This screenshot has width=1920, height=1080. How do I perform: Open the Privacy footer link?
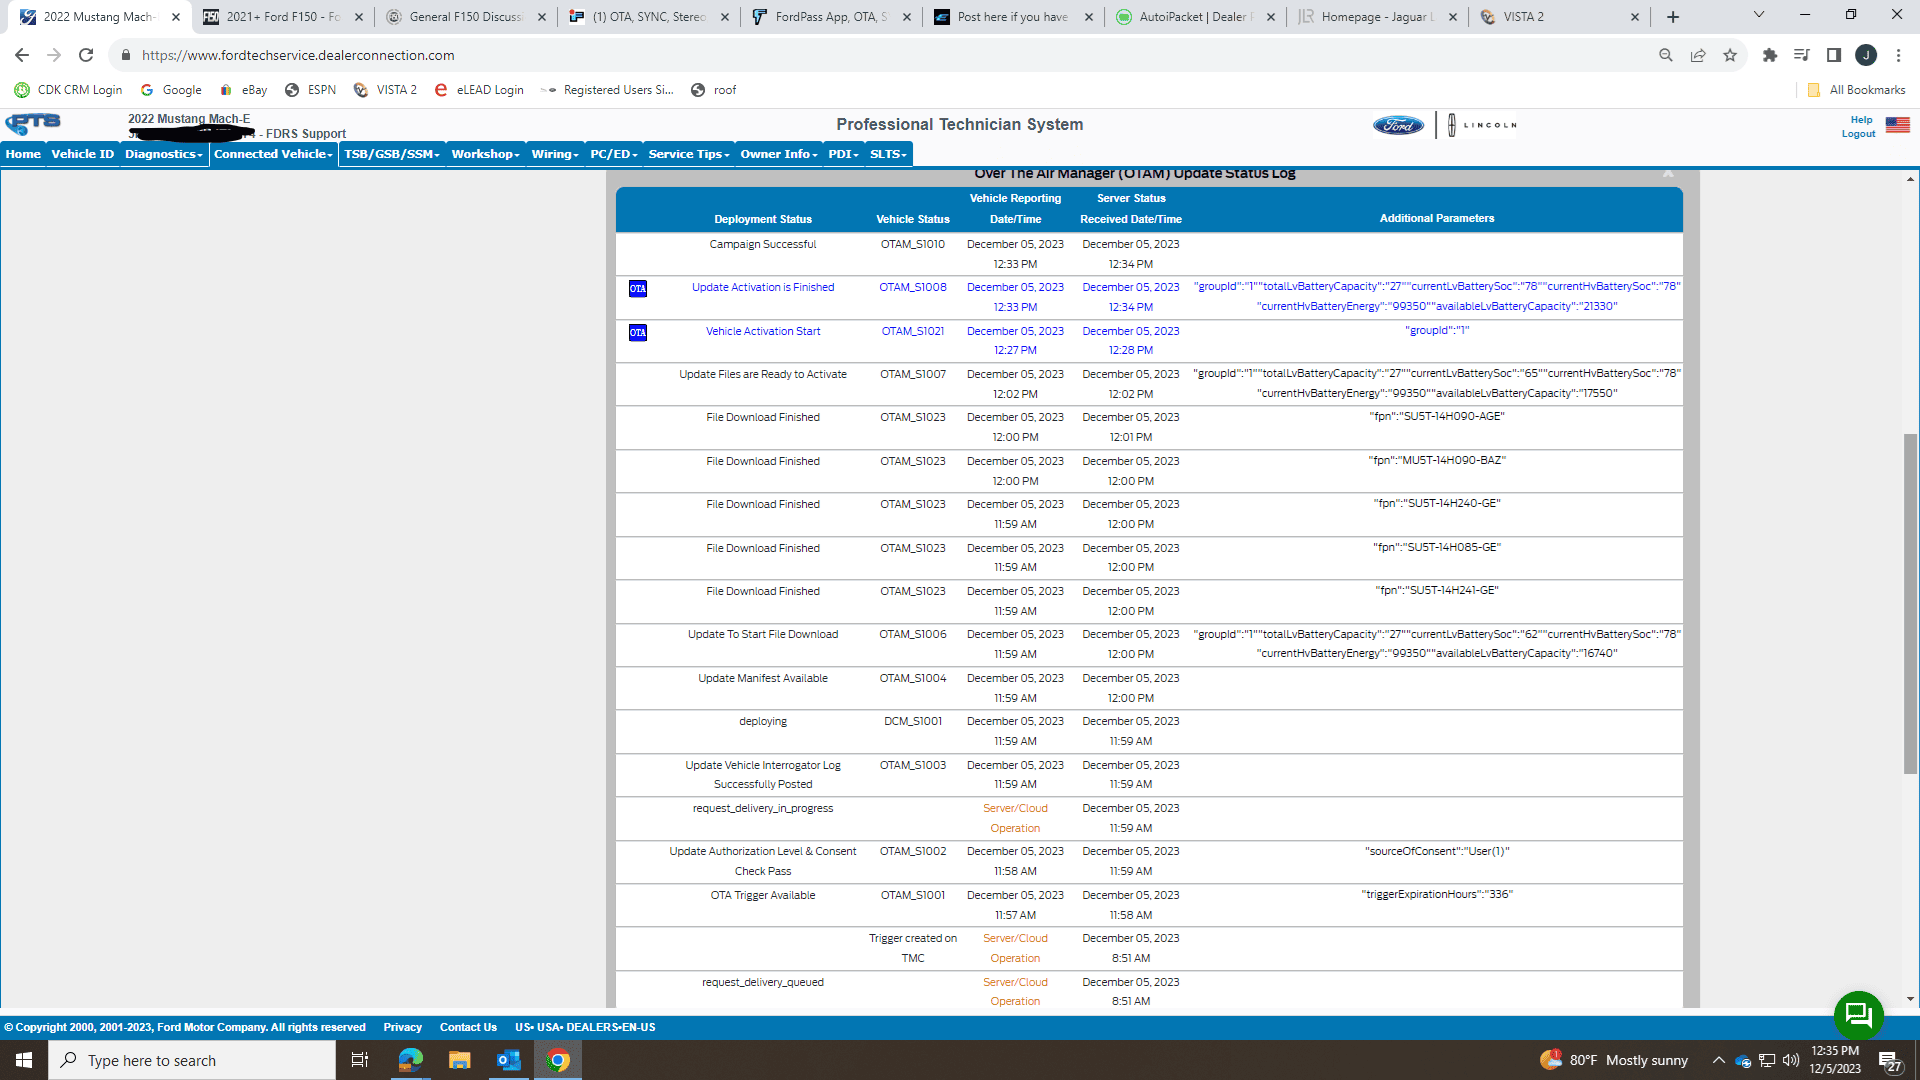(402, 1027)
